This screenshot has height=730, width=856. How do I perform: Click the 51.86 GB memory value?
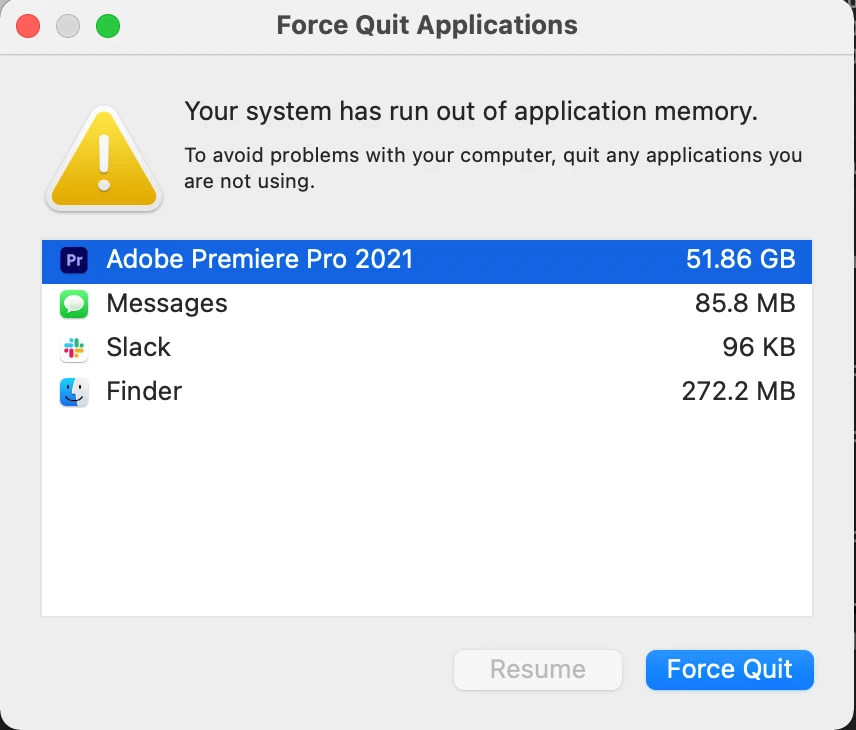[740, 259]
